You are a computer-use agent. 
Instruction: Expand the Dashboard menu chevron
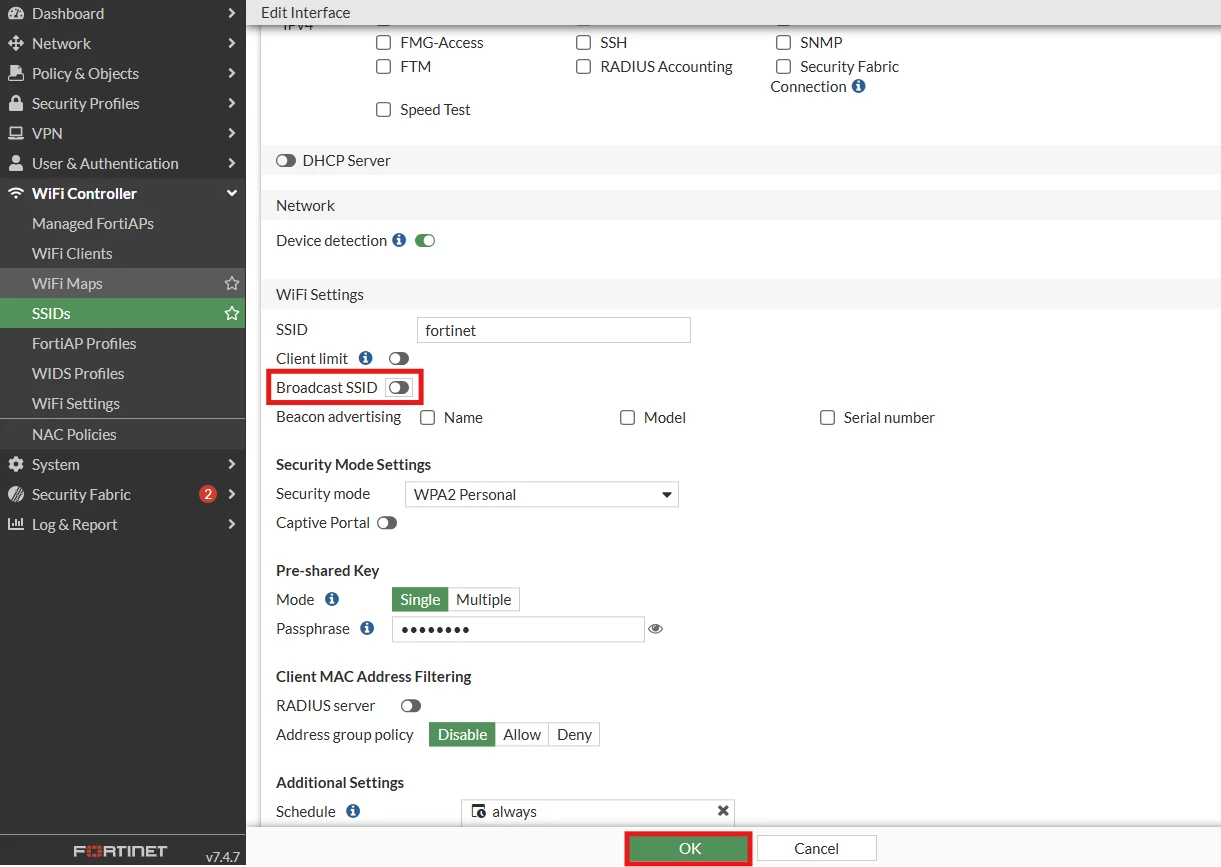pos(232,14)
